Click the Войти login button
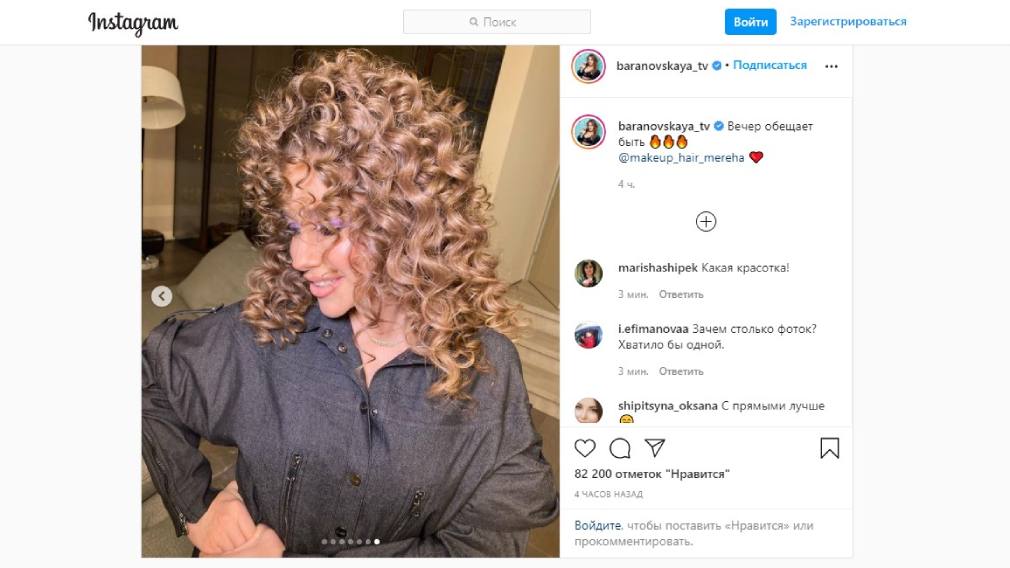Screen dimensions: 1010x568 [750, 22]
